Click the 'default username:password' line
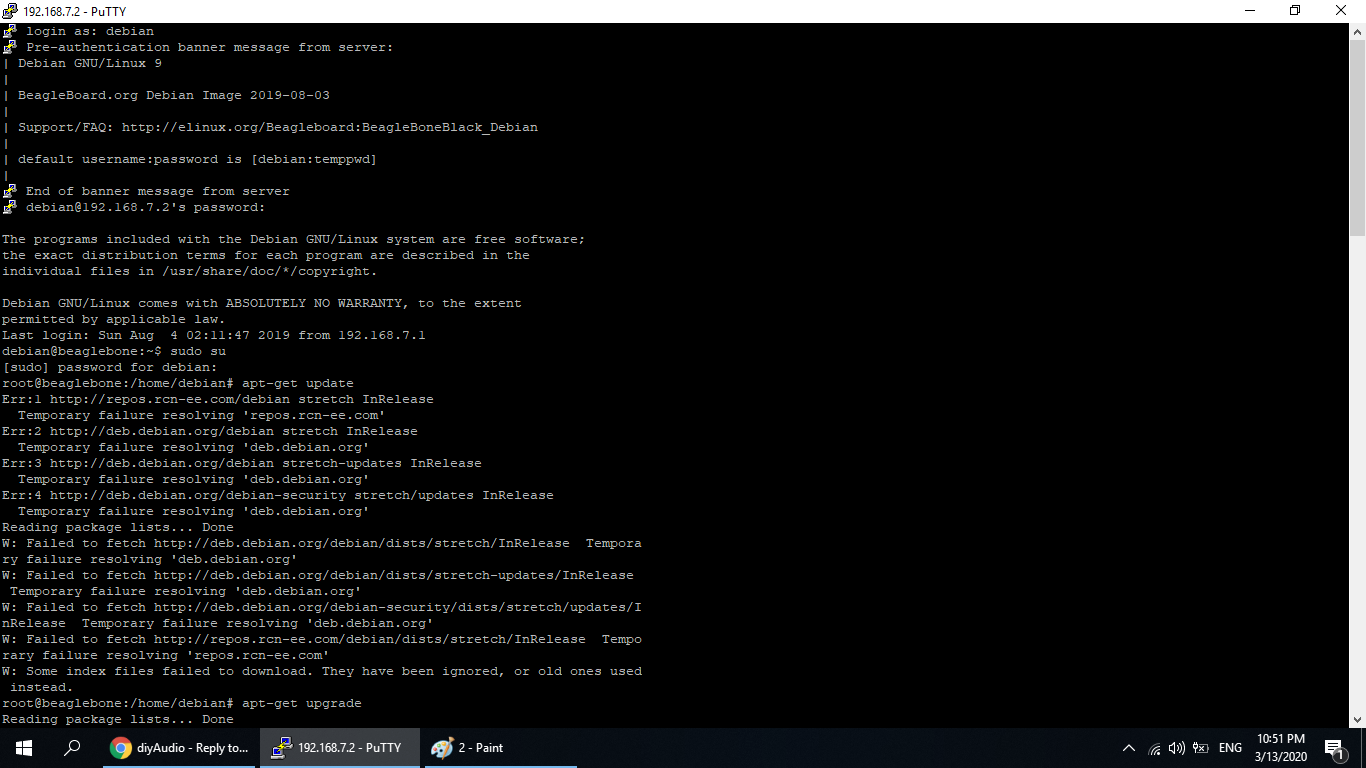This screenshot has height=768, width=1366. 197,159
